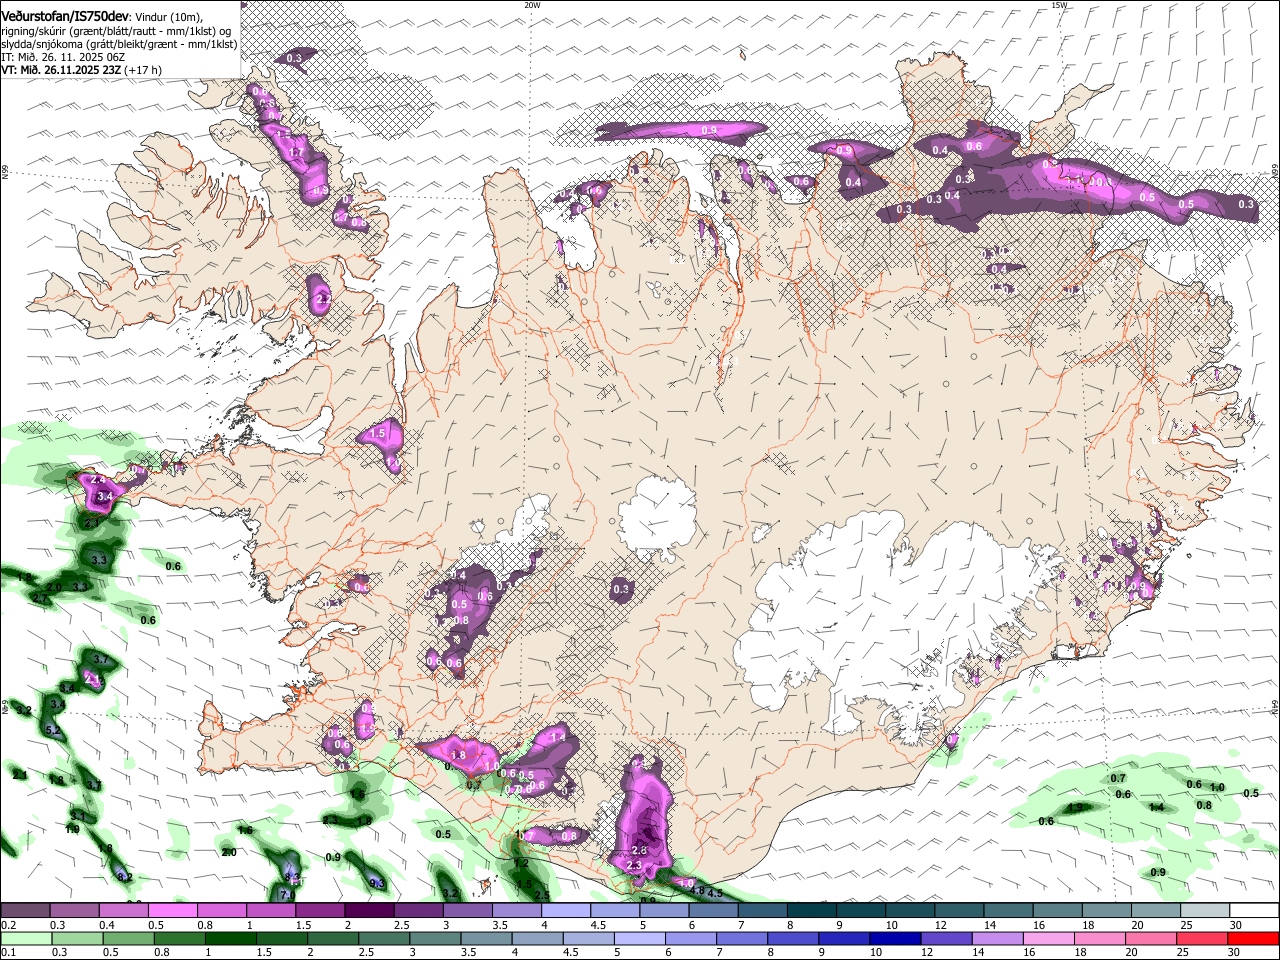Screen dimensions: 1280x960
Task: Click the '5.2' rainfall value offshore southwest
Action: 53,731
